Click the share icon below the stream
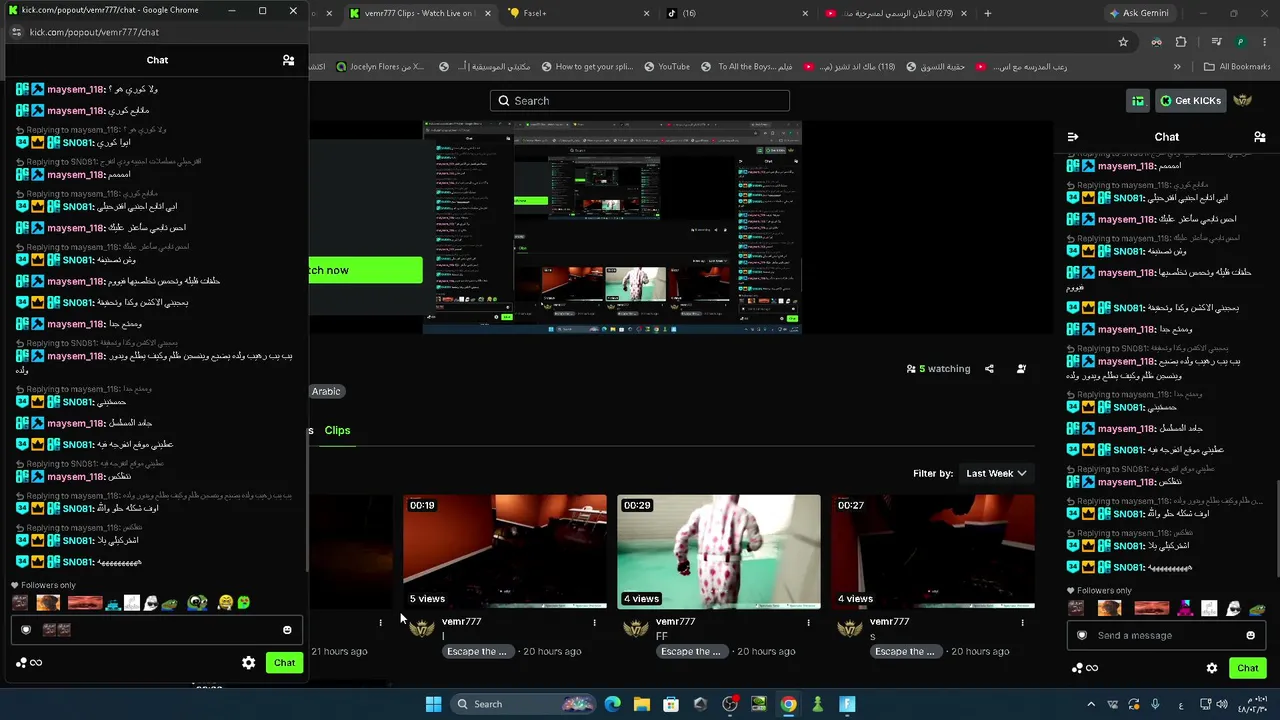The width and height of the screenshot is (1280, 720). click(x=989, y=369)
